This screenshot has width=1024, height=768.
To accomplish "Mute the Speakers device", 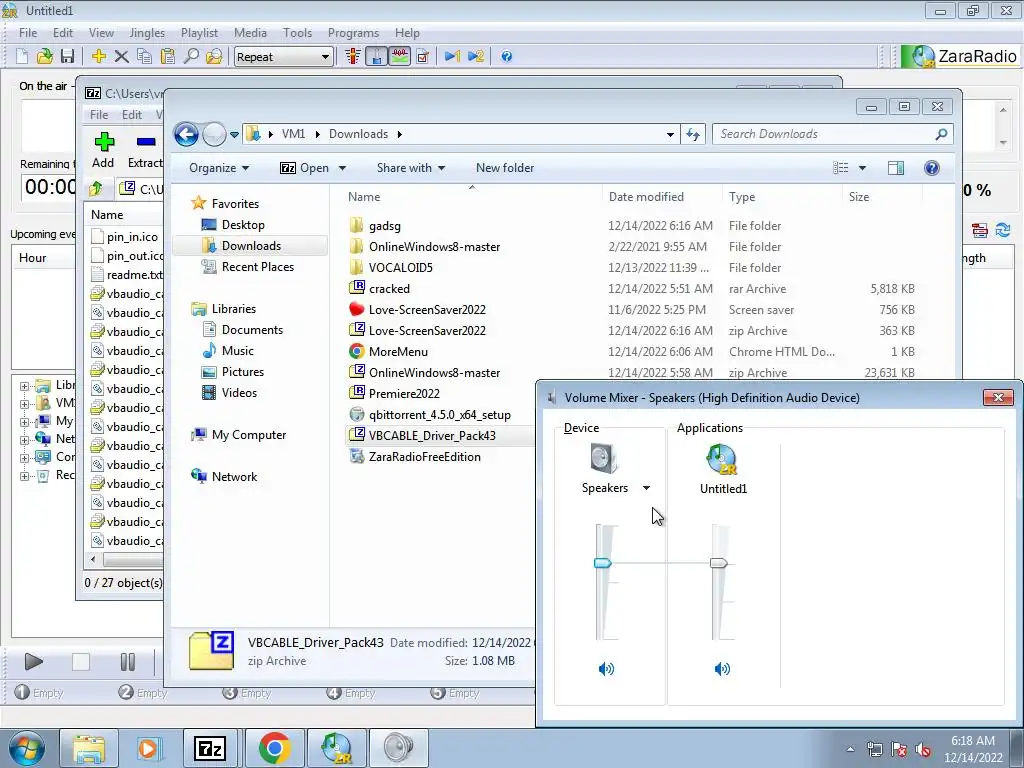I will [606, 669].
